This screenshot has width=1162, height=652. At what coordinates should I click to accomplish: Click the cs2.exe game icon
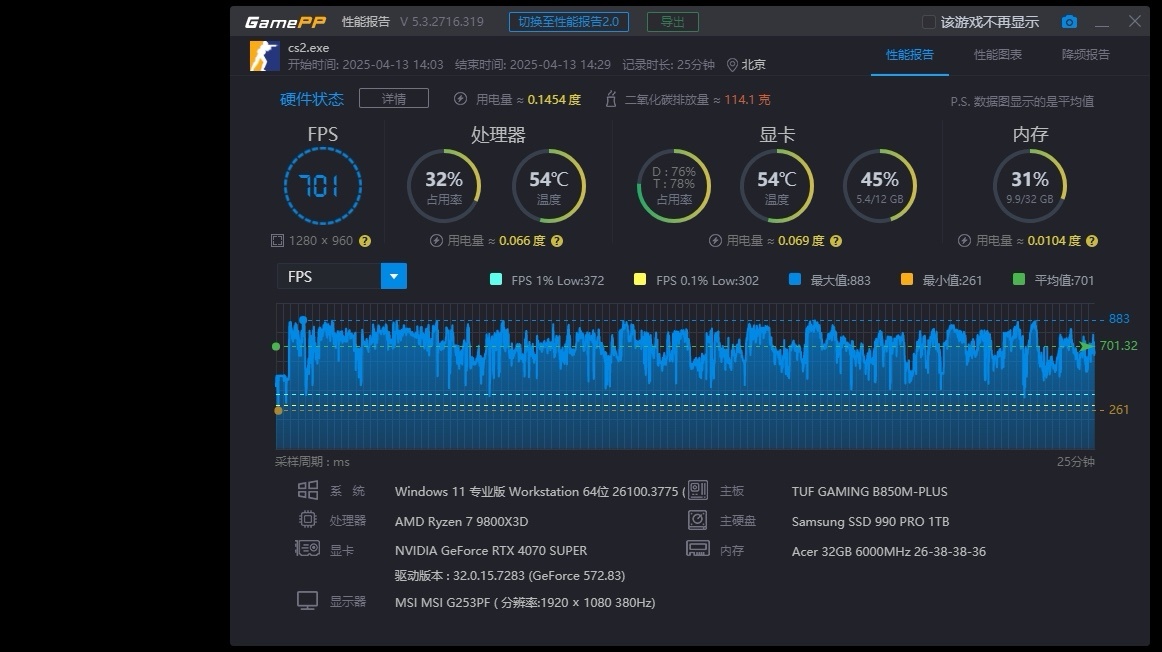(265, 56)
